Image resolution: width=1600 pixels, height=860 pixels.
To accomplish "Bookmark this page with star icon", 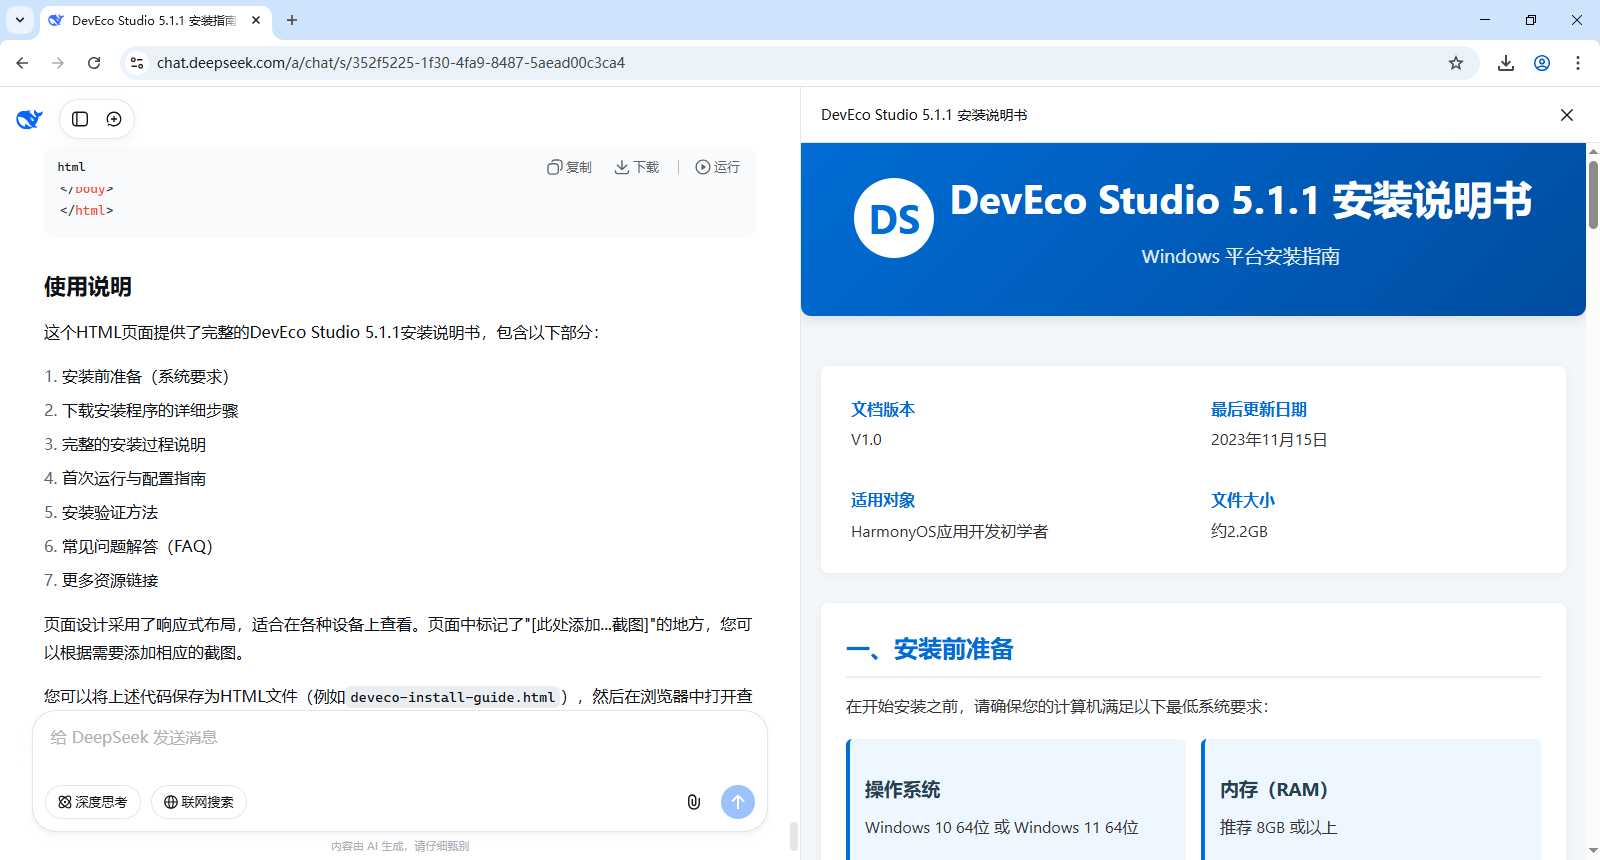I will point(1456,63).
